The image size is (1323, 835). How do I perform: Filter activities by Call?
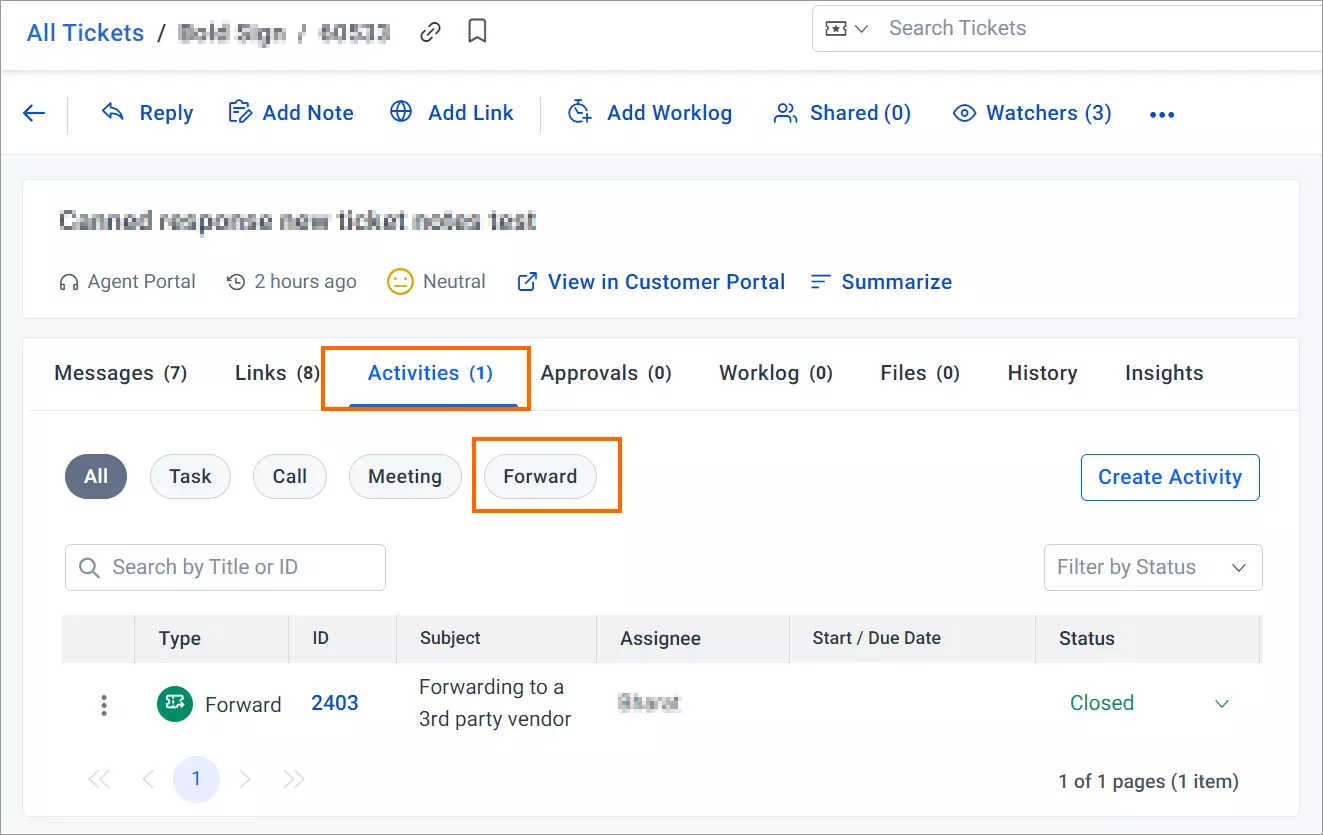[x=290, y=477]
